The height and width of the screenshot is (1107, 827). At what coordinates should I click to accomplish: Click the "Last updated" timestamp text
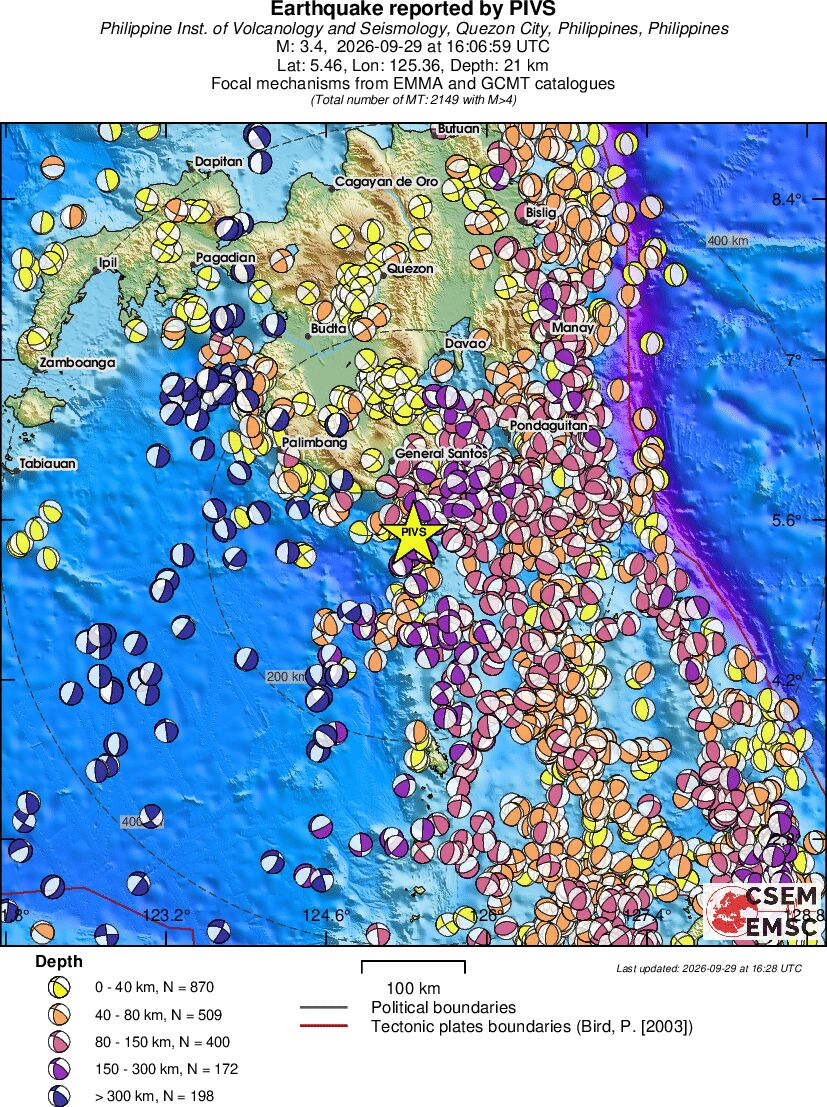tap(709, 968)
